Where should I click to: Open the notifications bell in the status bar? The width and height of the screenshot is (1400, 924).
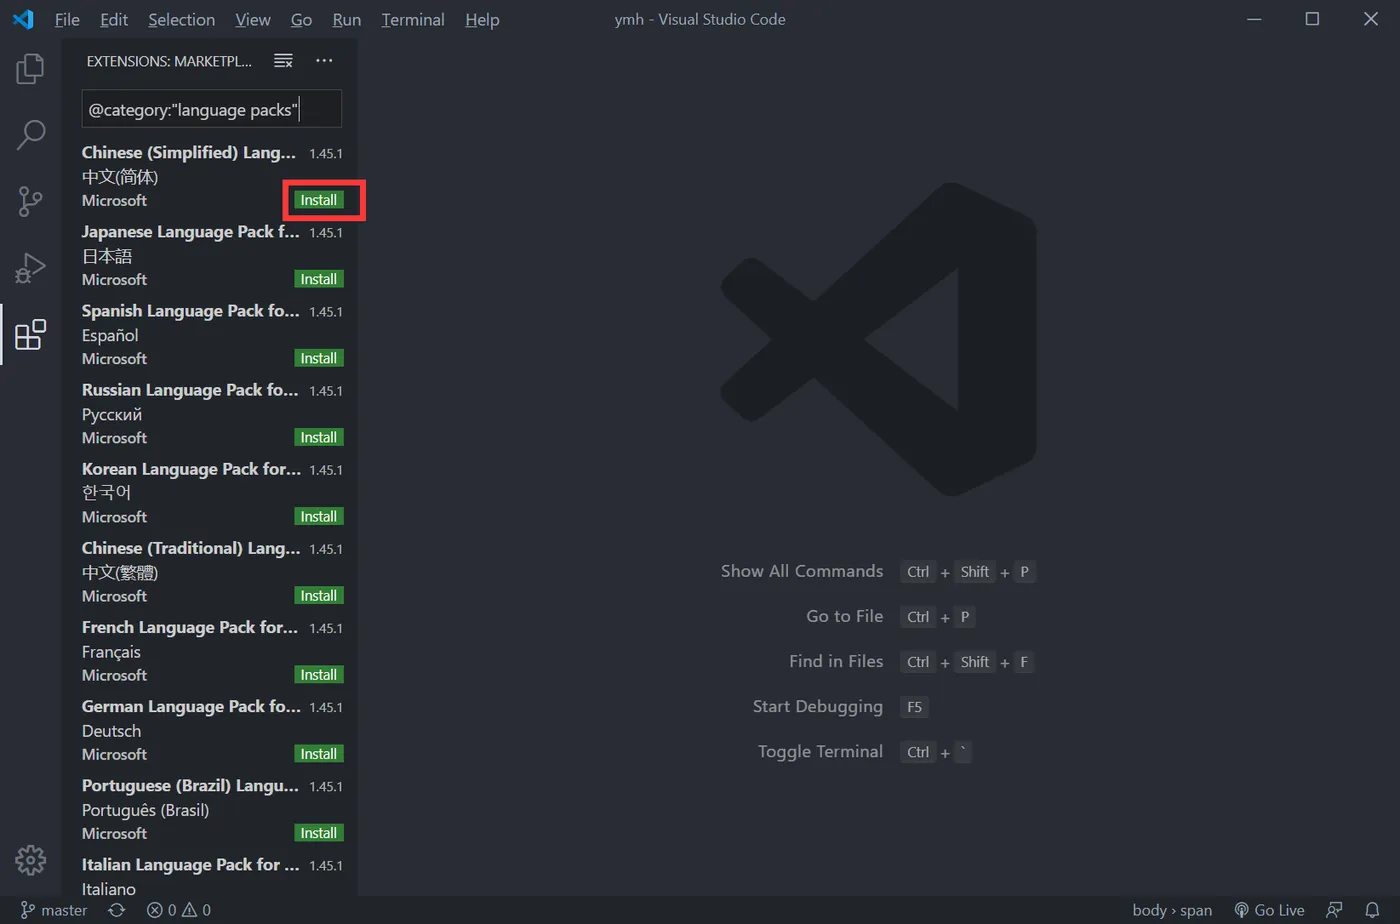pos(1372,910)
